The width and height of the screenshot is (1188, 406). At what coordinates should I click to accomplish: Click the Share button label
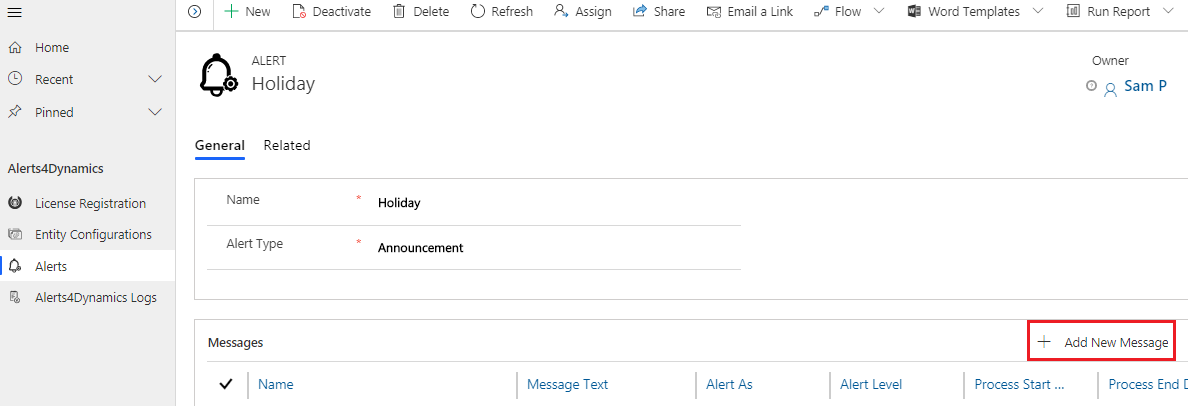click(x=669, y=11)
